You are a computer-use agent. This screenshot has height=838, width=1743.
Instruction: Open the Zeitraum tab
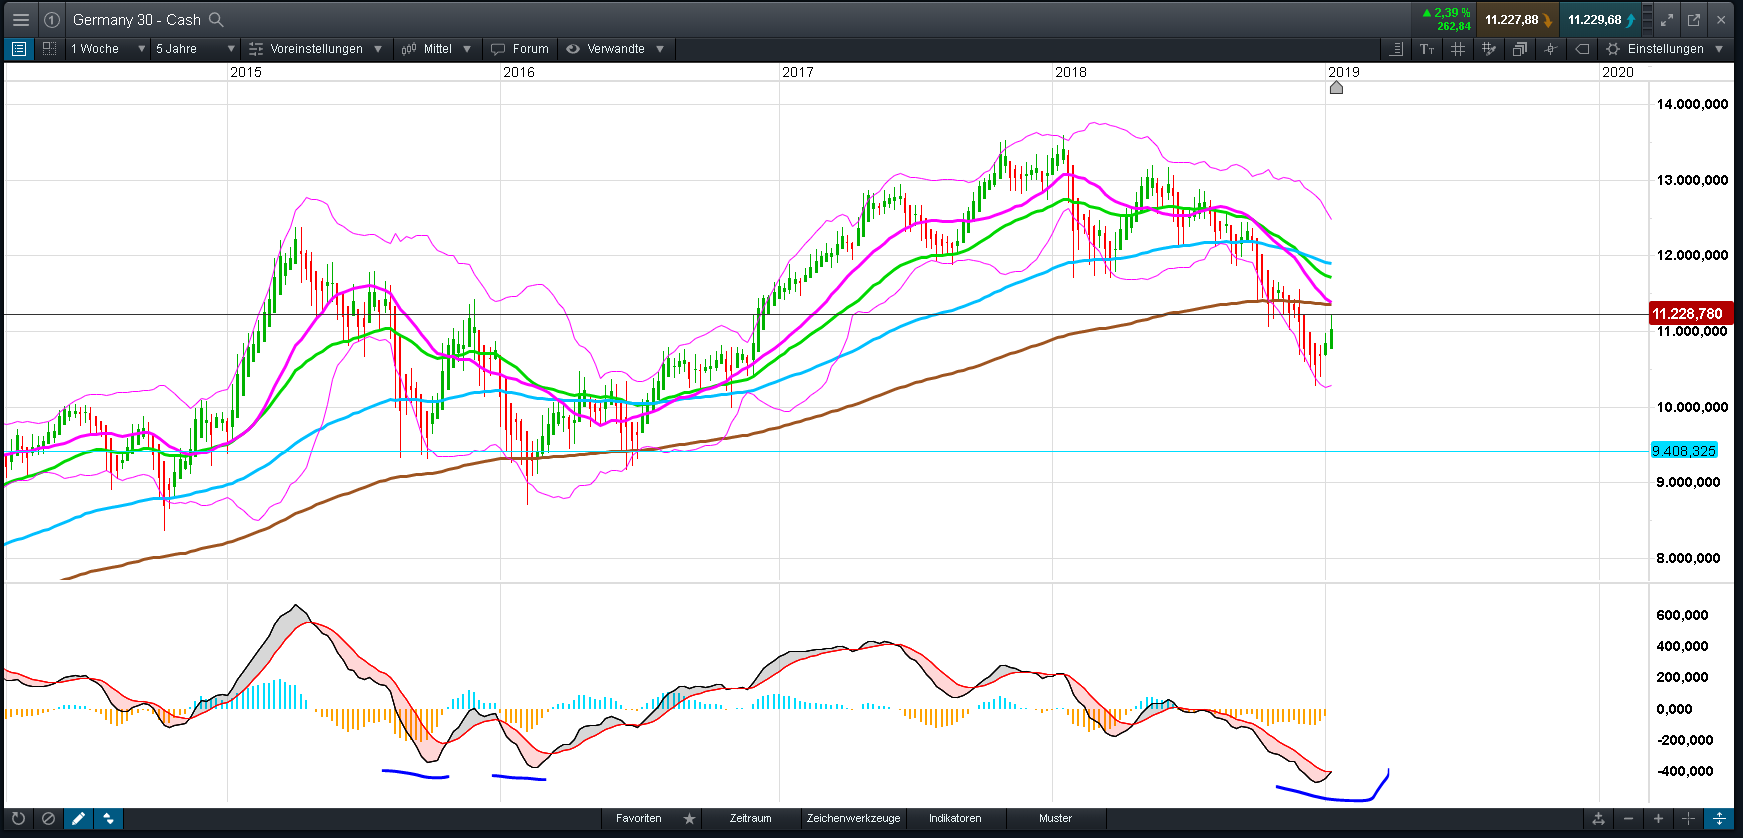coord(750,818)
